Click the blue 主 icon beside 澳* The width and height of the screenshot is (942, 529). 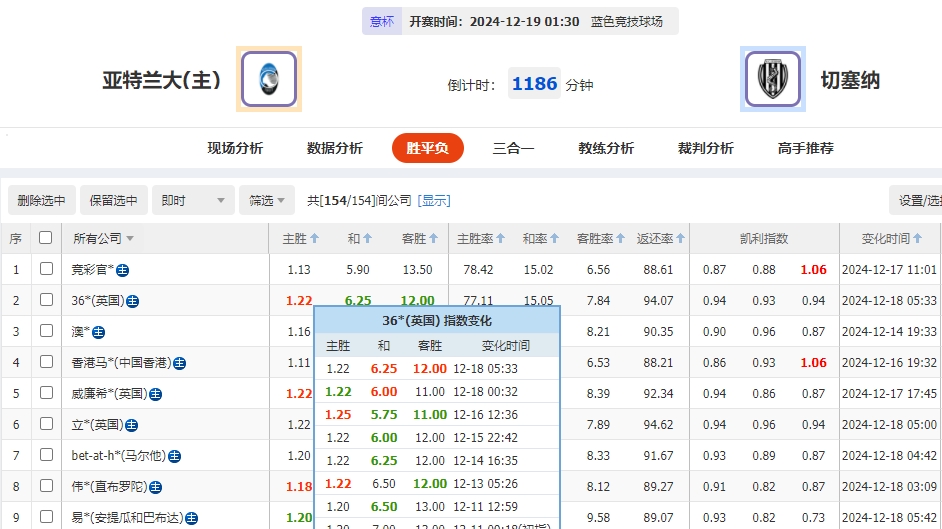(99, 332)
